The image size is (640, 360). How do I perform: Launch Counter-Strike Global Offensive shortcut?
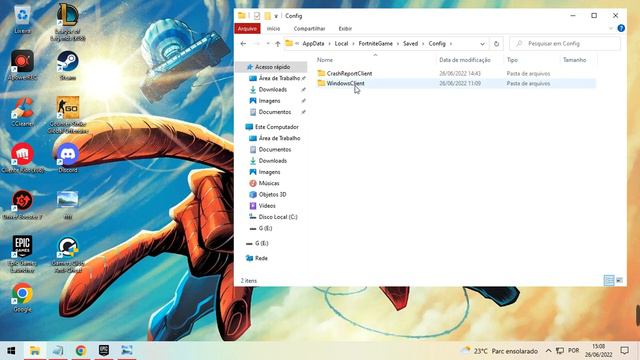point(68,114)
